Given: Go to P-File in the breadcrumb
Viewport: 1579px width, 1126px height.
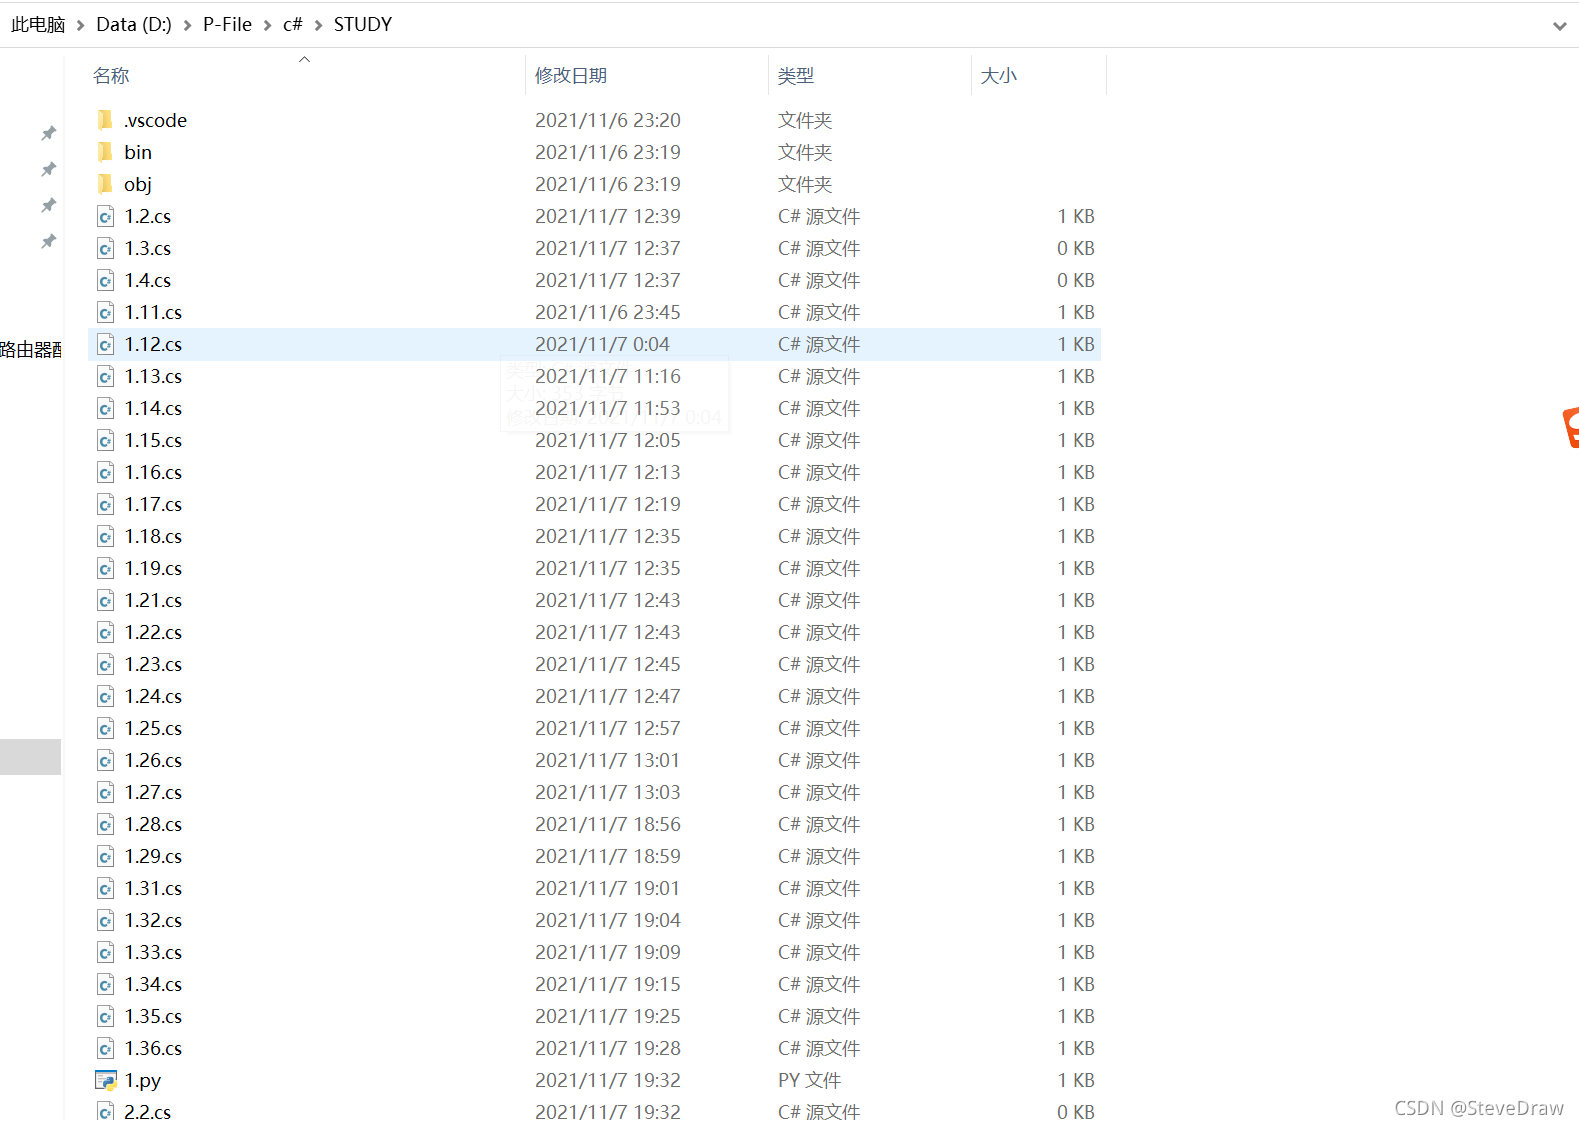Looking at the screenshot, I should (227, 24).
